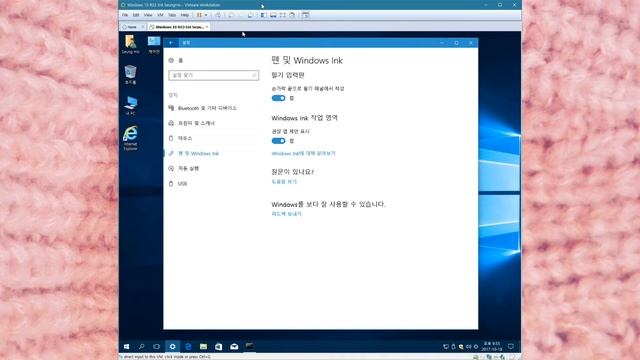Click the Unity mode toolbar icon
The image size is (640, 360).
[x=292, y=15]
